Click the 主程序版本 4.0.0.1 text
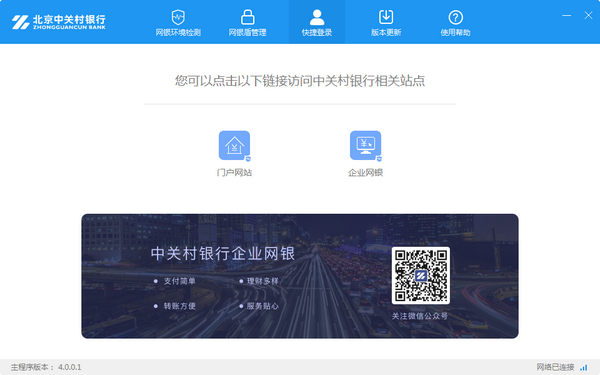600x375 pixels. 46,367
